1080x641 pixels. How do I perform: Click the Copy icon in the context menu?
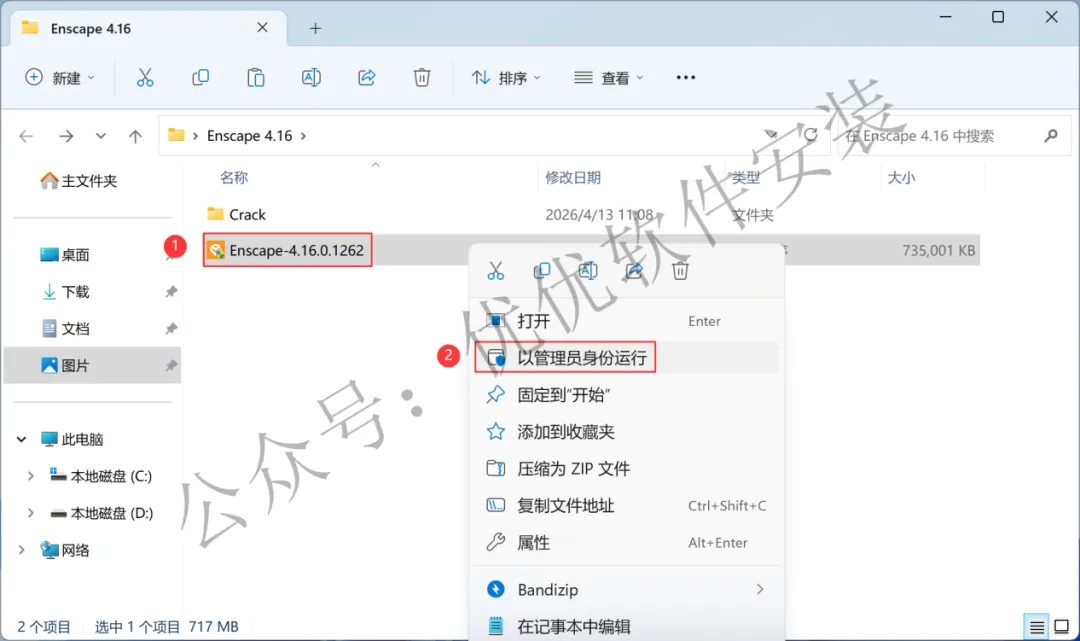click(542, 271)
